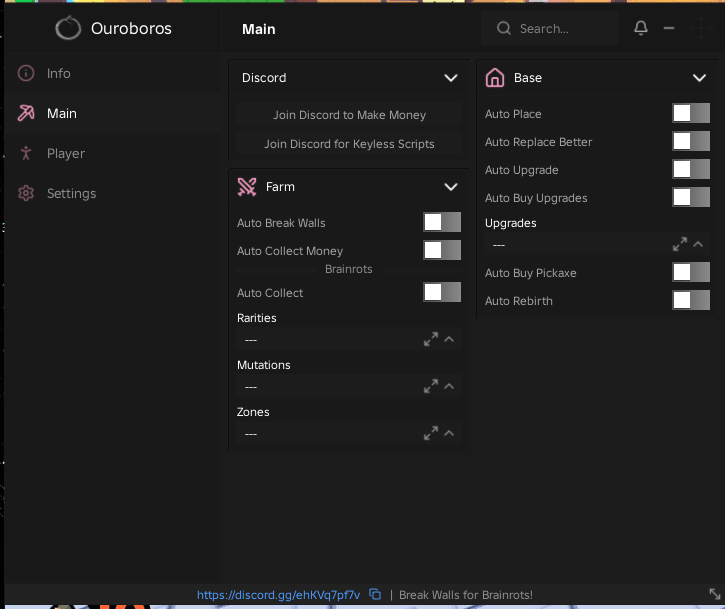The width and height of the screenshot is (725, 609).
Task: Copy the Discord link with copy icon
Action: (375, 594)
